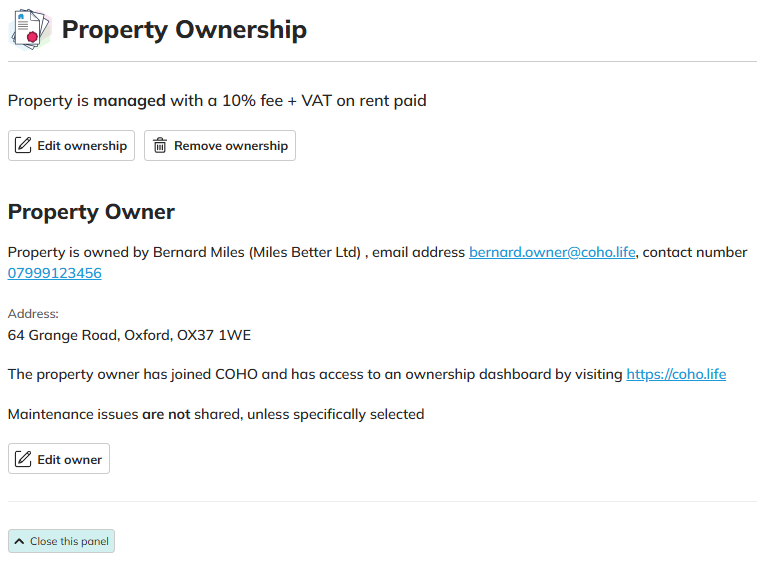The width and height of the screenshot is (757, 571).
Task: Click the Property Owner section heading
Action: 91,212
